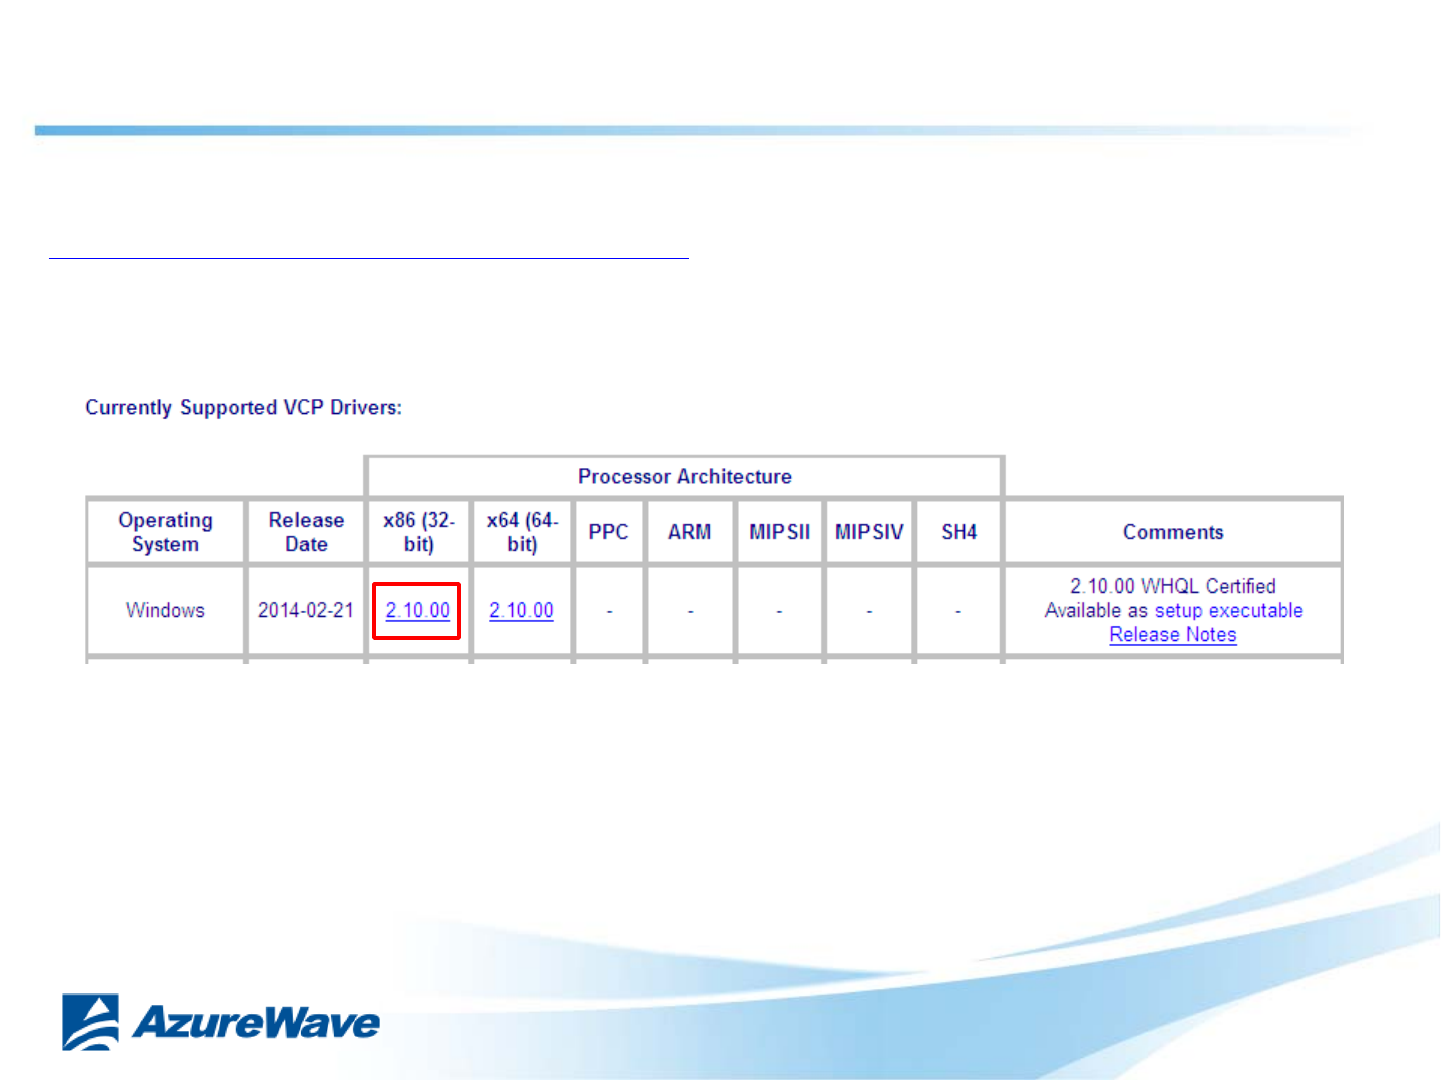The image size is (1441, 1080).
Task: Click the Release Date column header
Action: point(306,532)
